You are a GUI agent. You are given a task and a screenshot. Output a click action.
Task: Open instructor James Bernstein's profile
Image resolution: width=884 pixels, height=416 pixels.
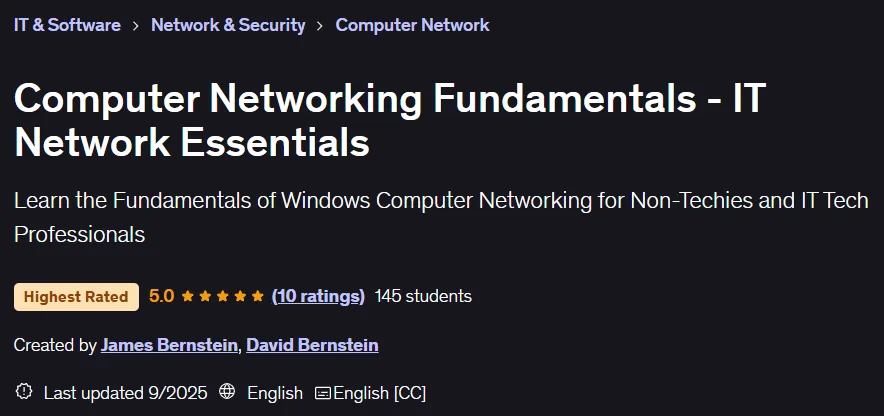pyautogui.click(x=169, y=345)
